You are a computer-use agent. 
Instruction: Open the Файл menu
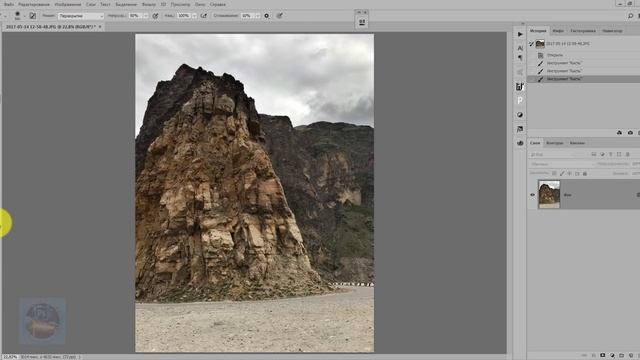[9, 4]
